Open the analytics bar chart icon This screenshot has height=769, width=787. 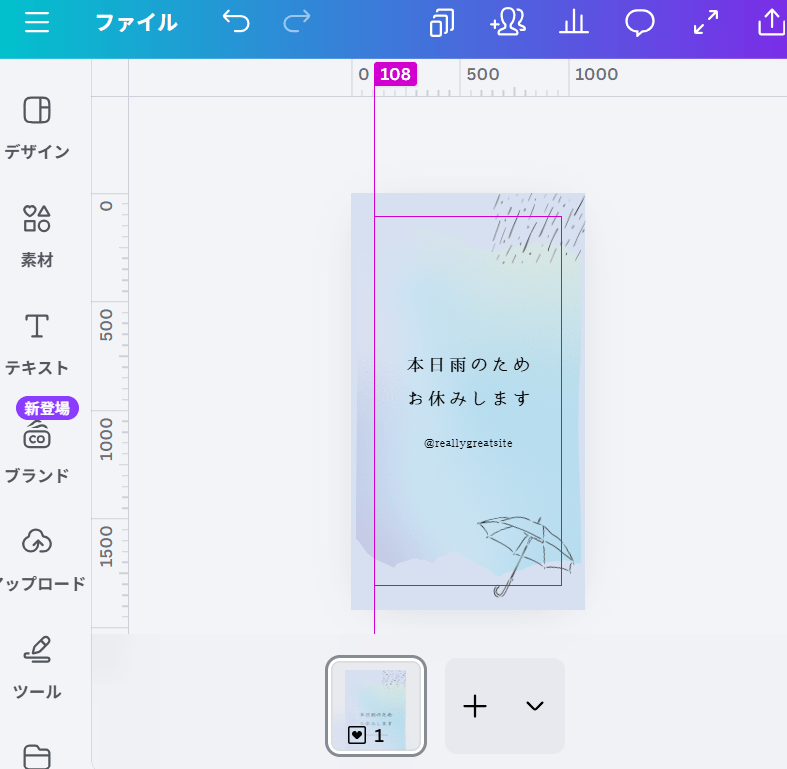(574, 23)
